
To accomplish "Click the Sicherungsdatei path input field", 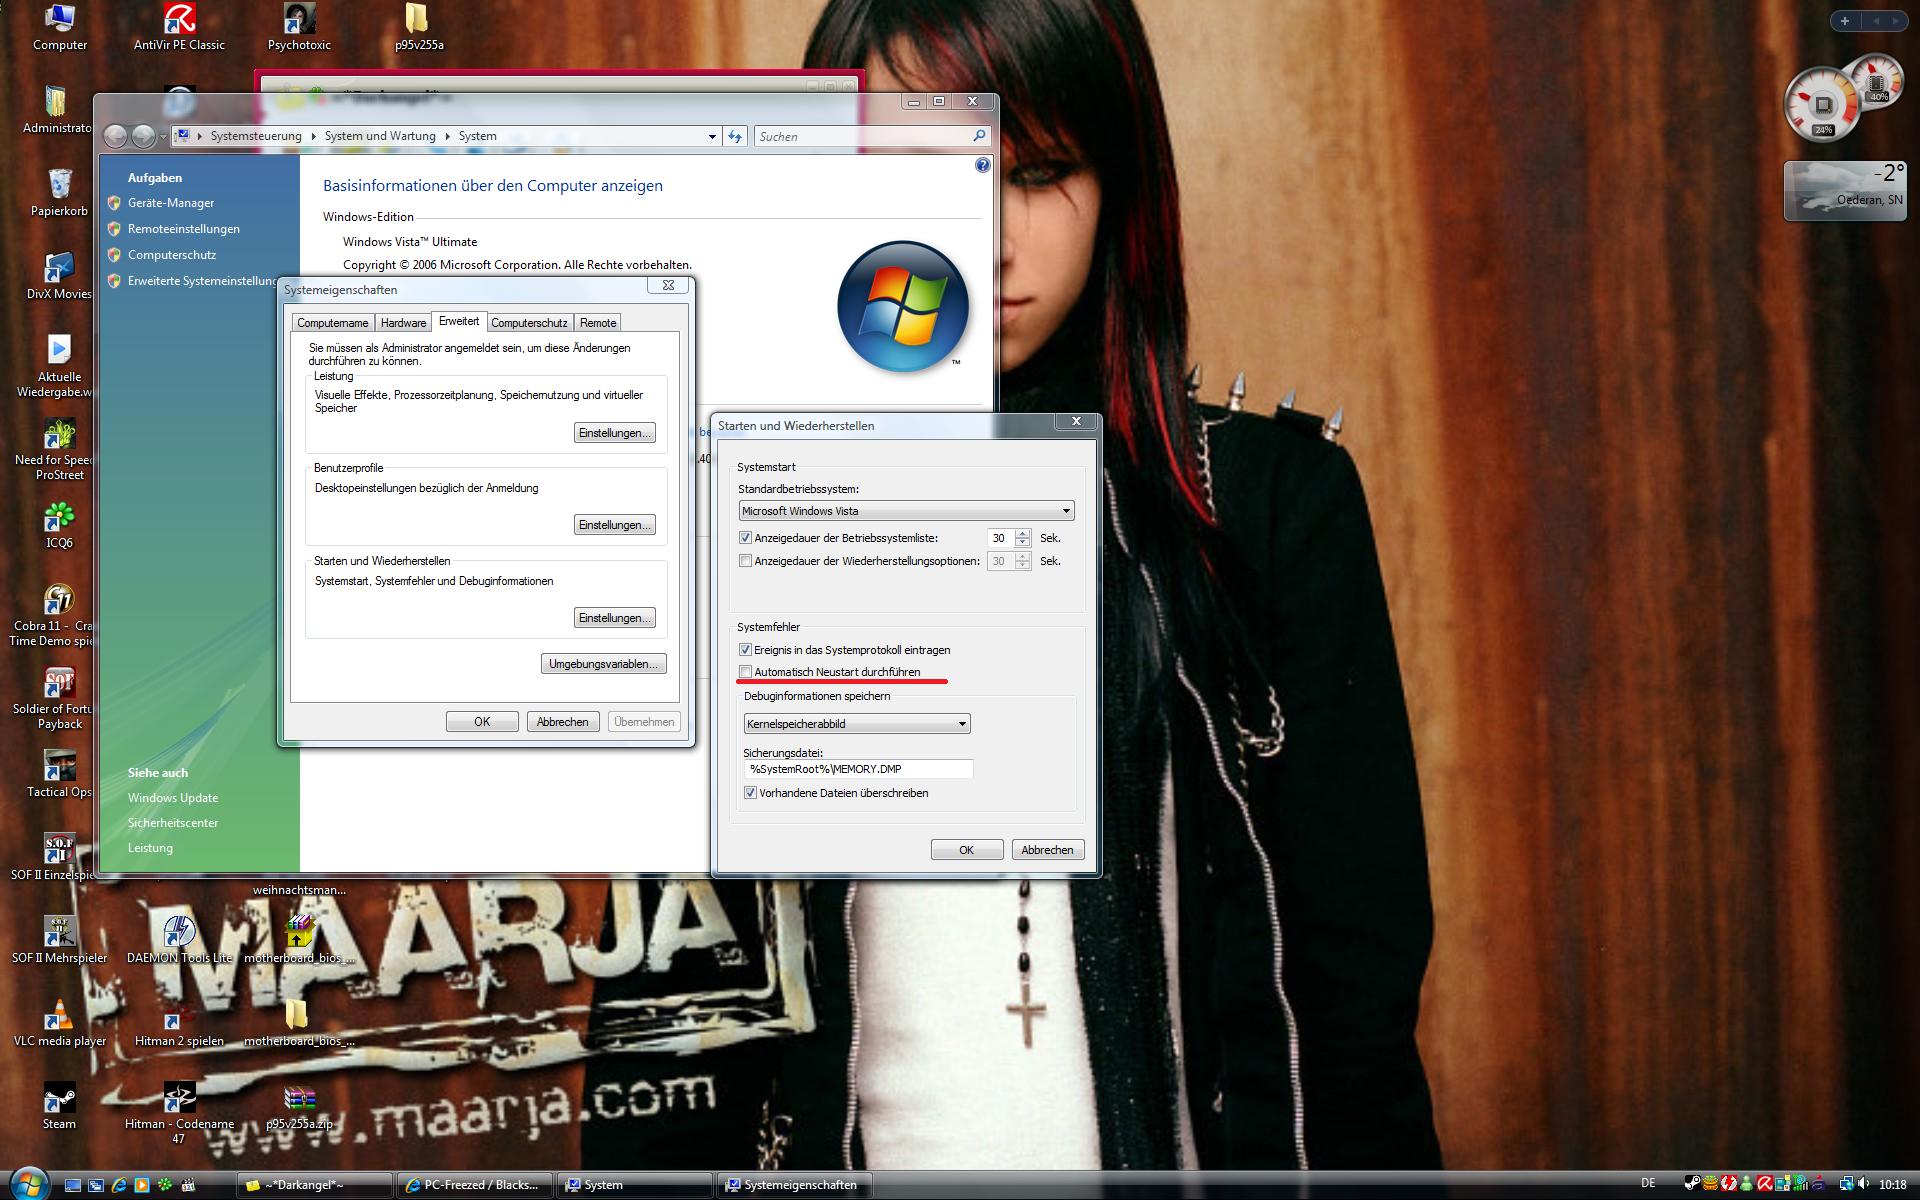I will [x=858, y=769].
